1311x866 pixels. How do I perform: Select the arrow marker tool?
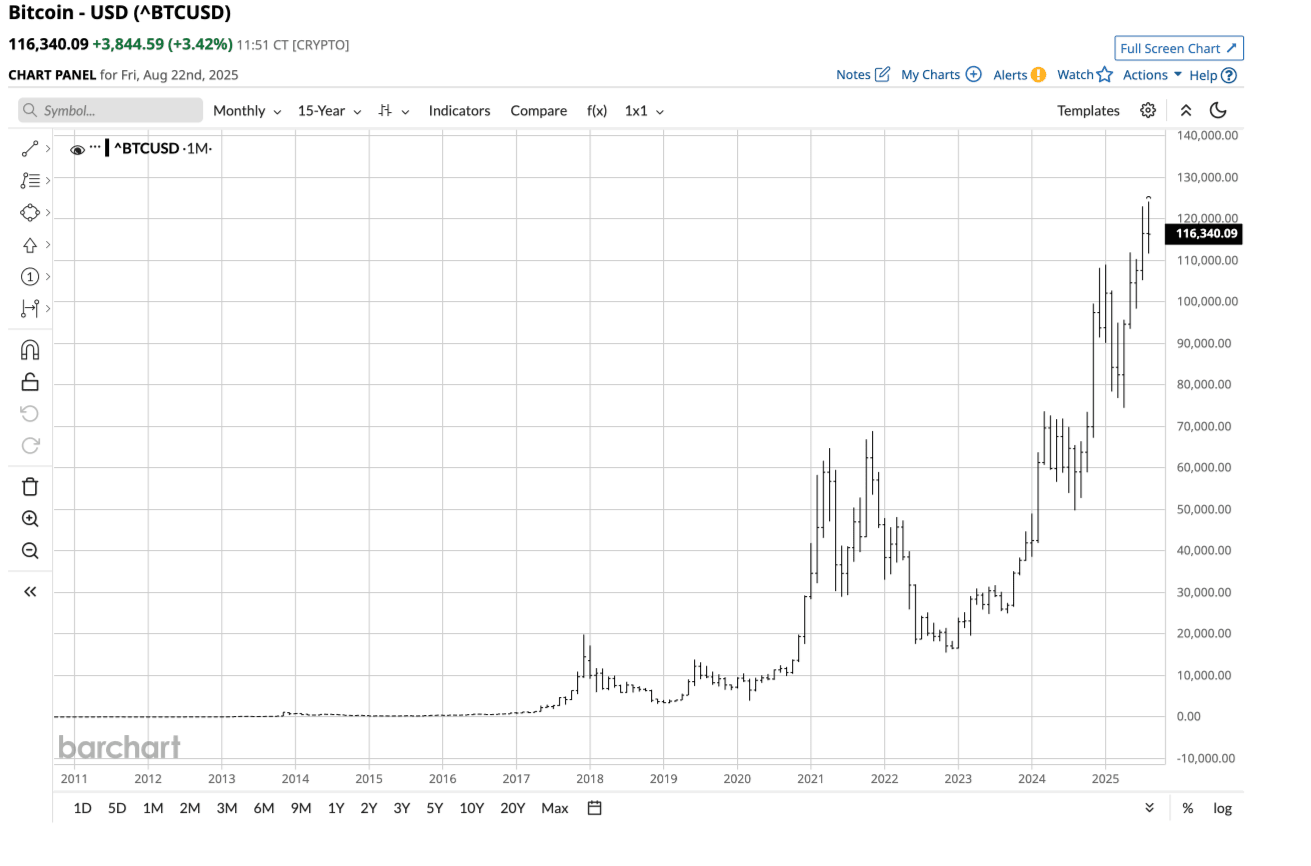click(x=29, y=245)
